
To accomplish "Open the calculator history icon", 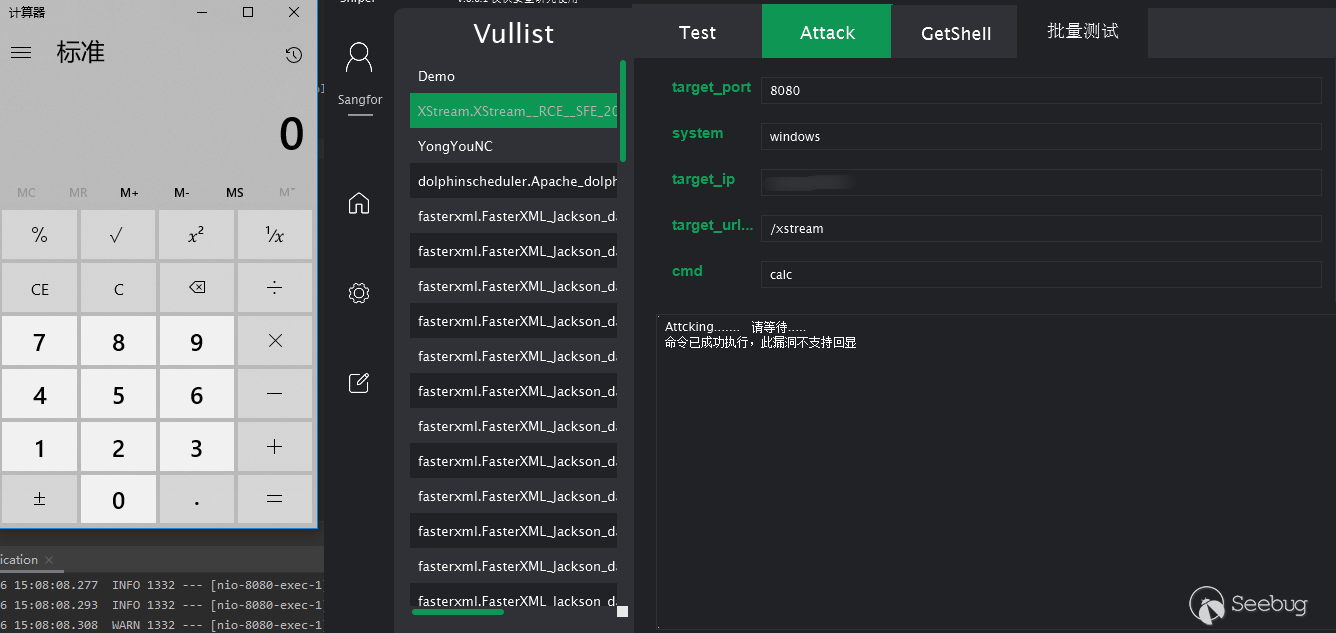I will pyautogui.click(x=293, y=55).
